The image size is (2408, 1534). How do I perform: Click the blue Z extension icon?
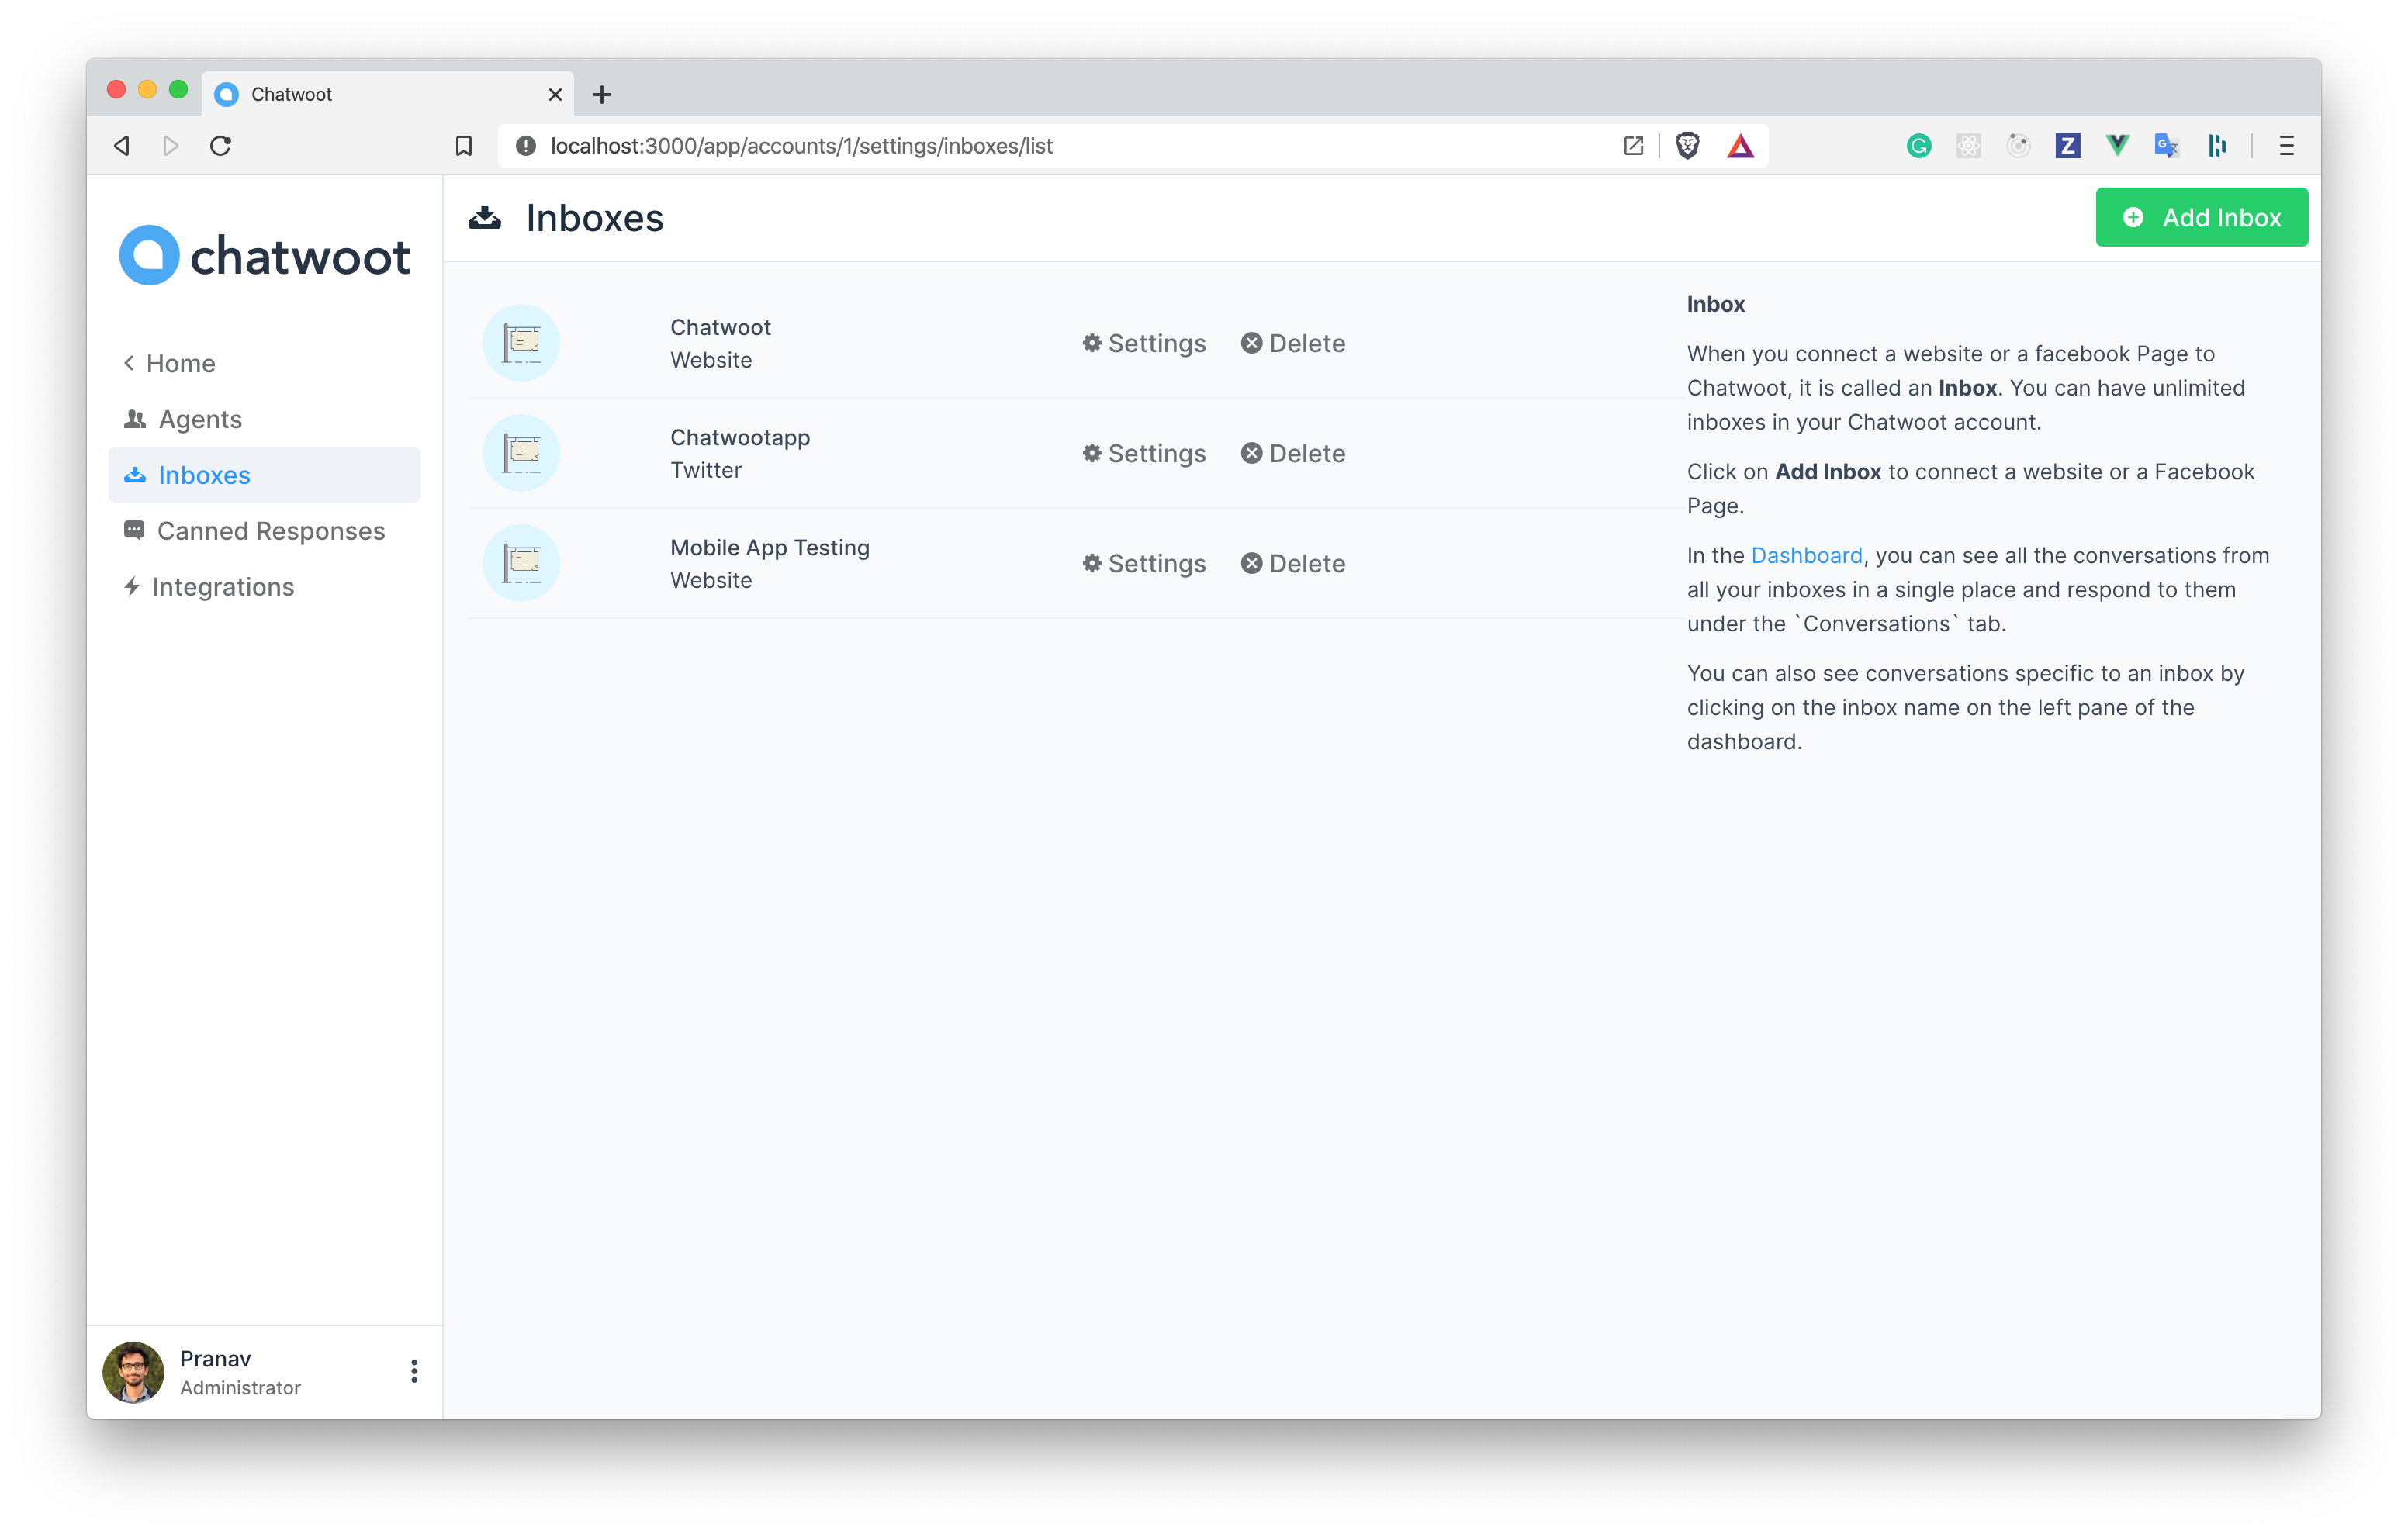click(x=2067, y=146)
